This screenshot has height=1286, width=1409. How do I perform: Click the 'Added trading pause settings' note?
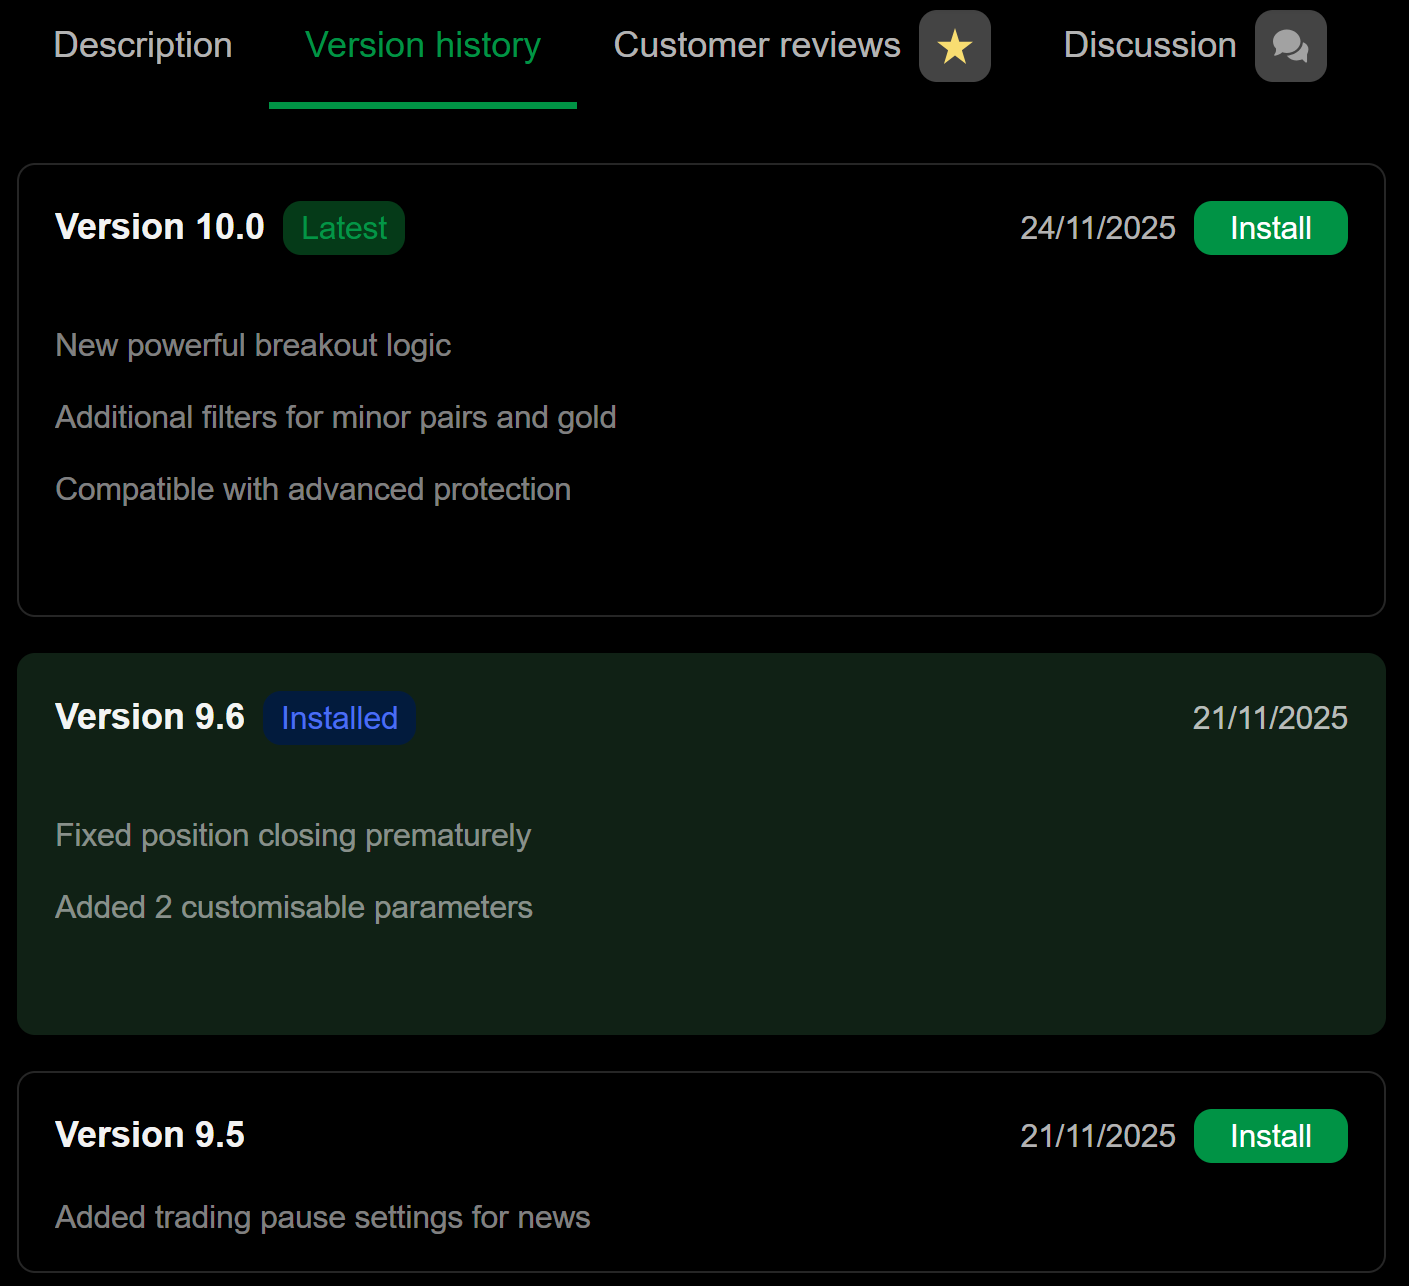(322, 1217)
